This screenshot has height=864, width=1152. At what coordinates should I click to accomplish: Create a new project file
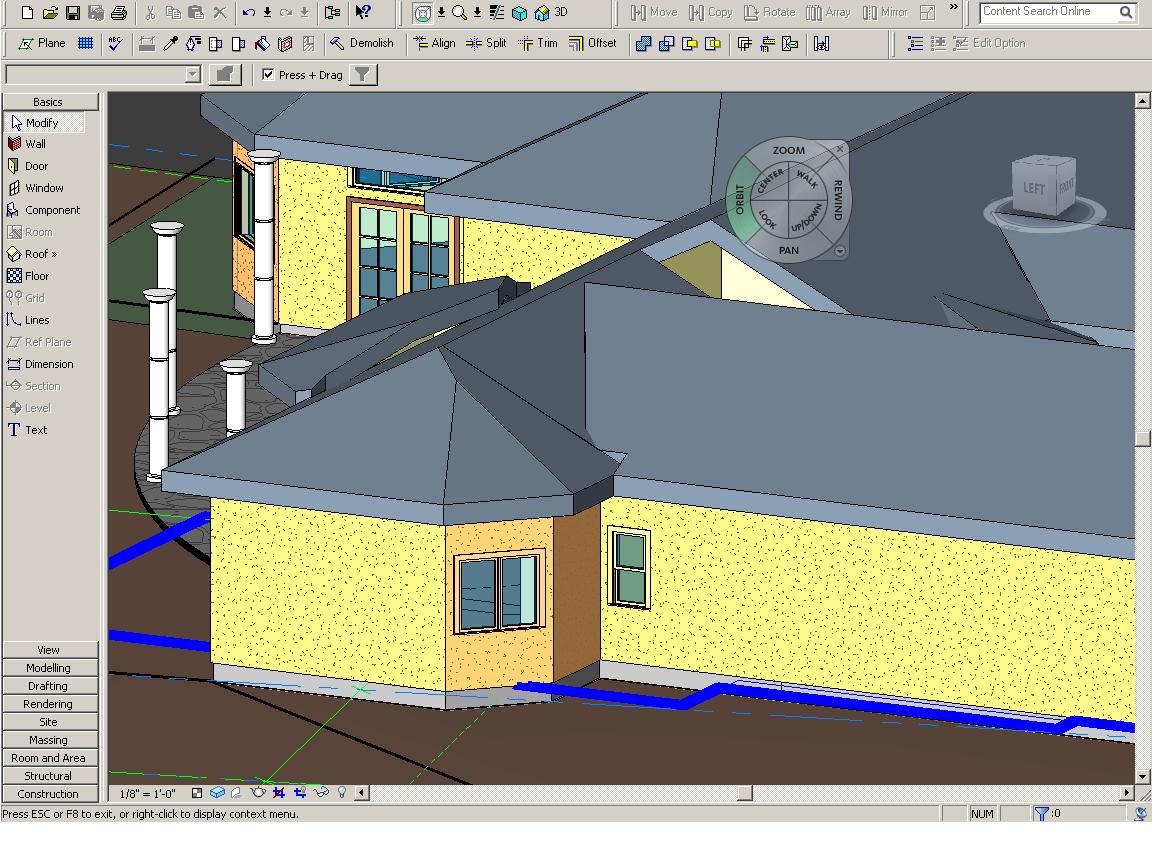point(27,12)
